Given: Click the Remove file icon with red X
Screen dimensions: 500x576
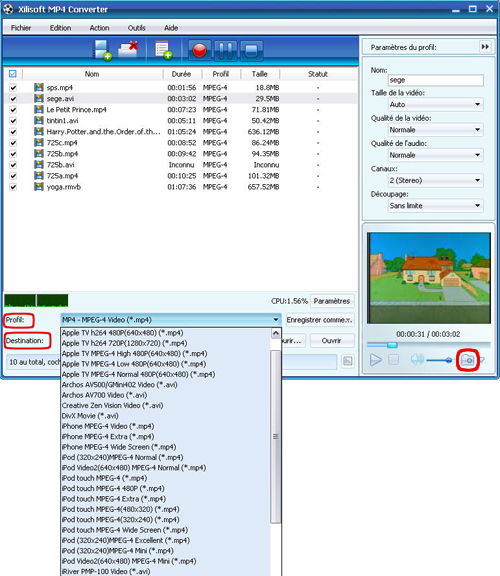Looking at the screenshot, I should [x=128, y=50].
